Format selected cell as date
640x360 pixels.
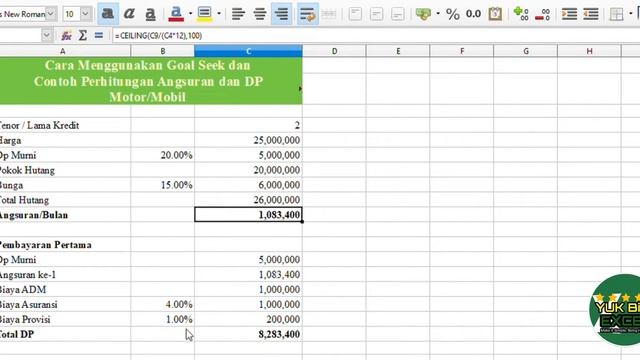pyautogui.click(x=495, y=14)
